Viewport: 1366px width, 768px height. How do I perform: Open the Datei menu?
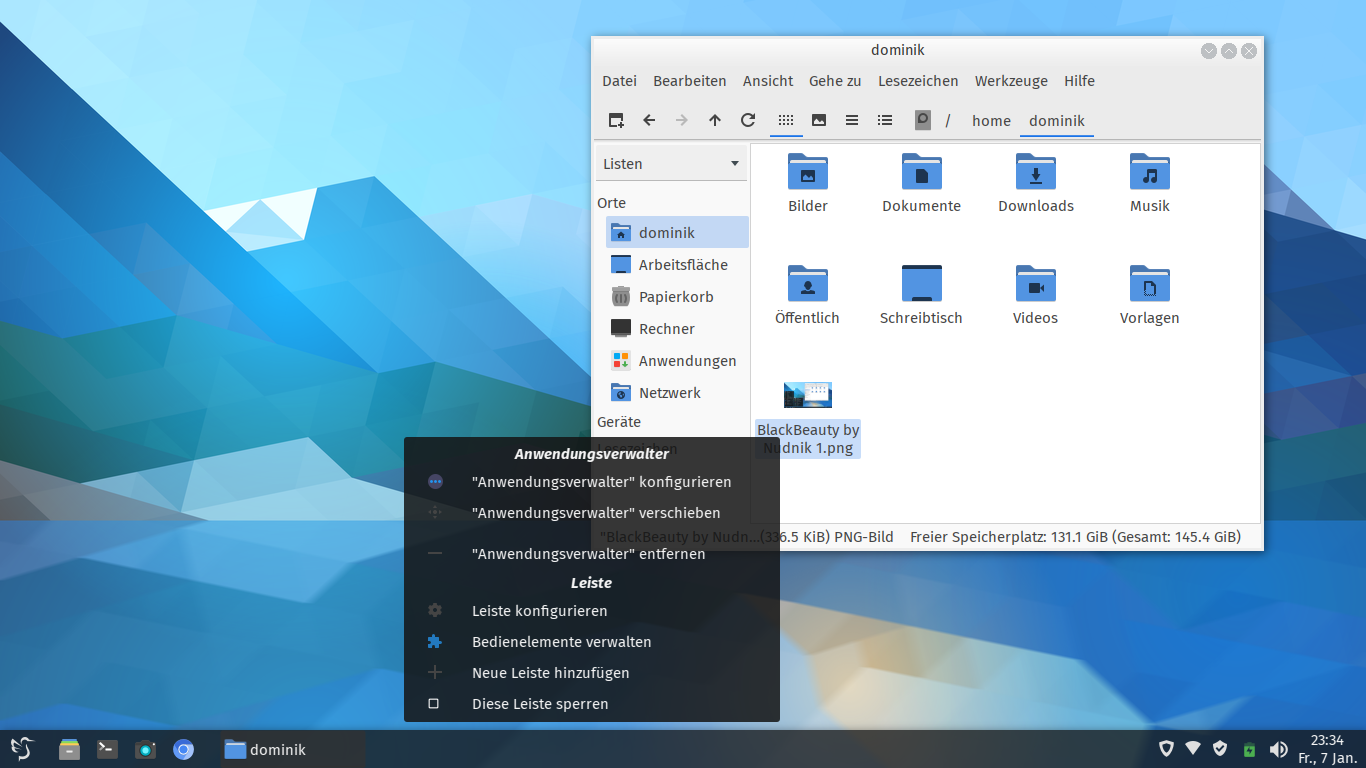click(619, 81)
